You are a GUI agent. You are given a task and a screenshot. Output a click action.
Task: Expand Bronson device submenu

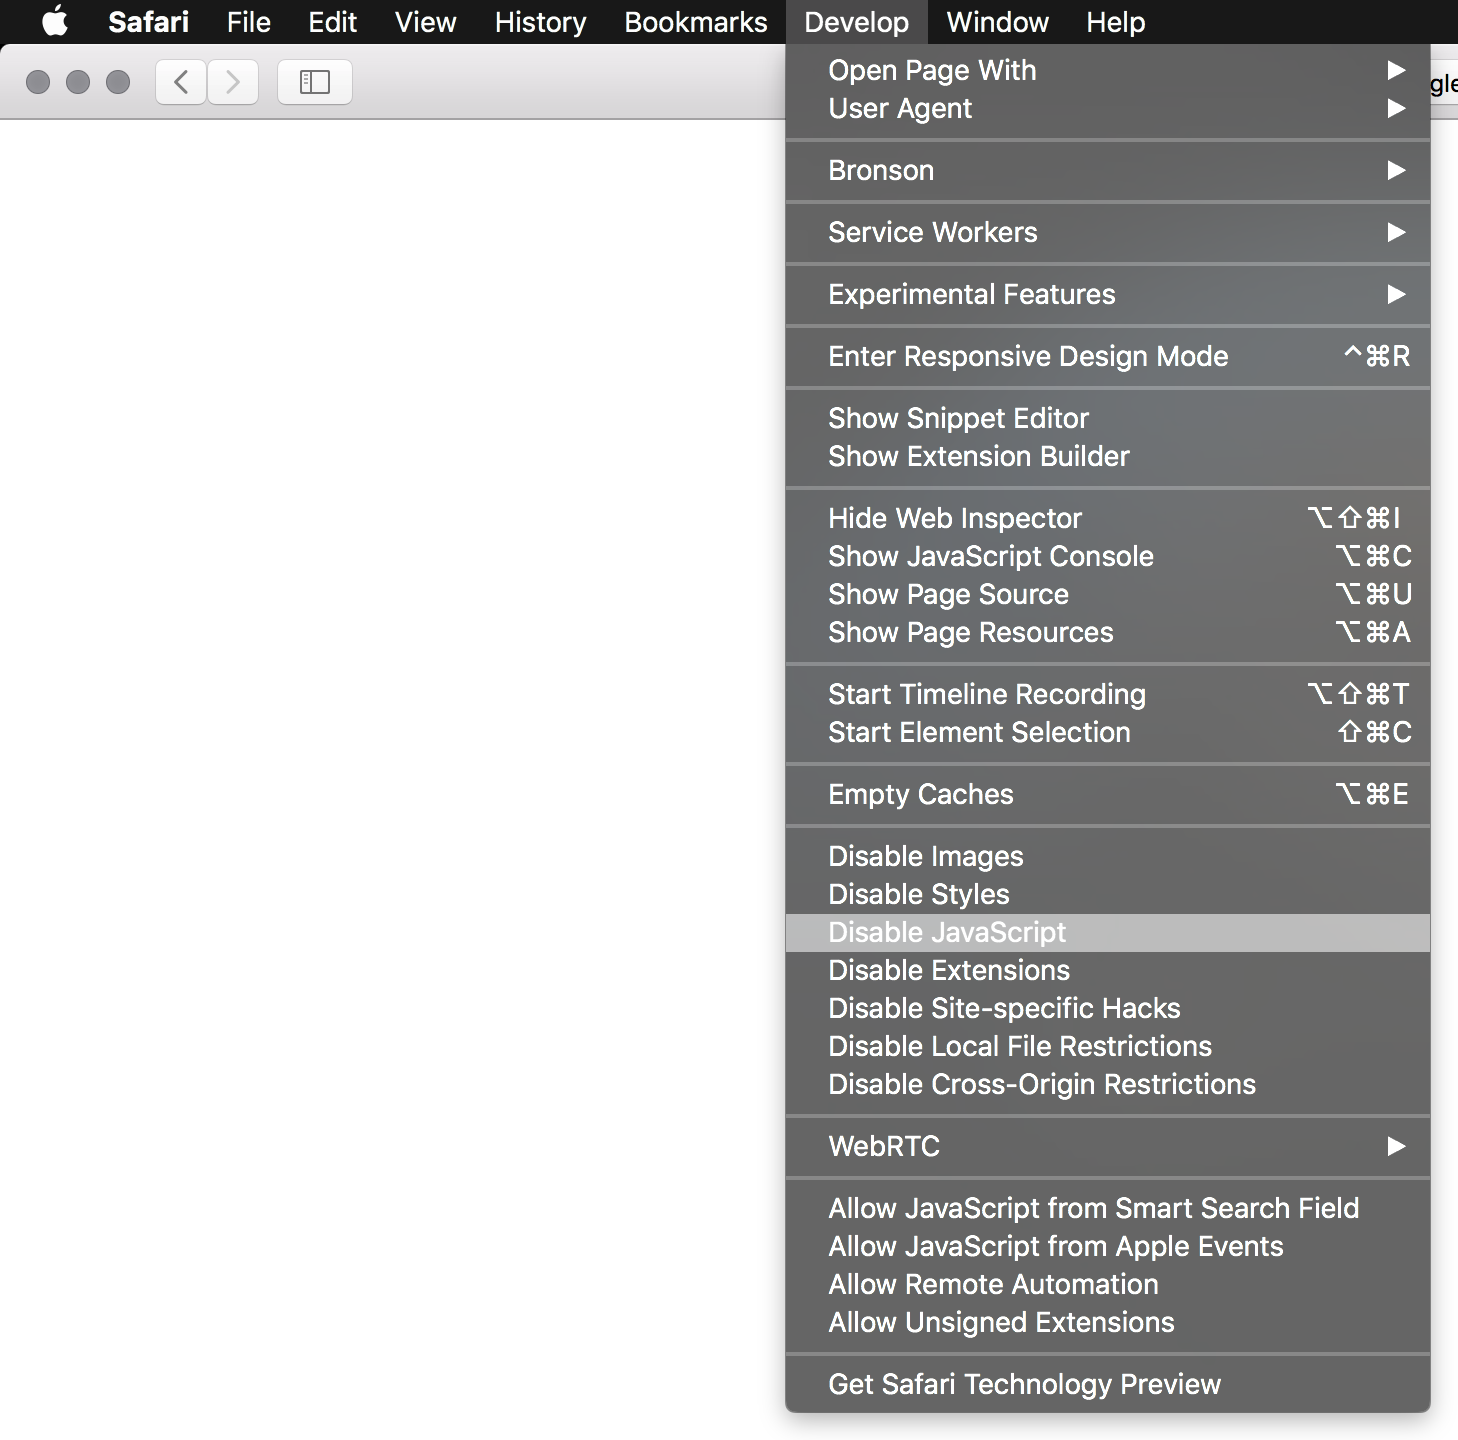click(1108, 170)
